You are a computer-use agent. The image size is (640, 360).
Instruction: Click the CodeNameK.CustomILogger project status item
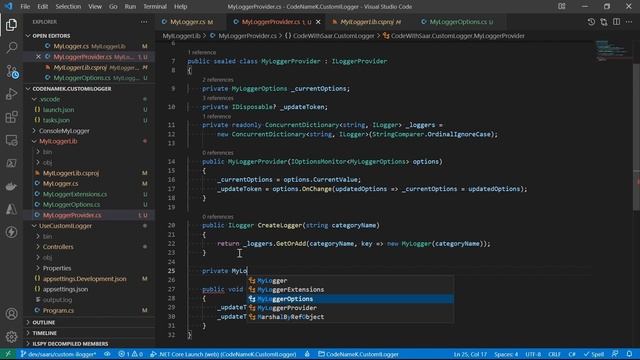[x=358, y=354]
